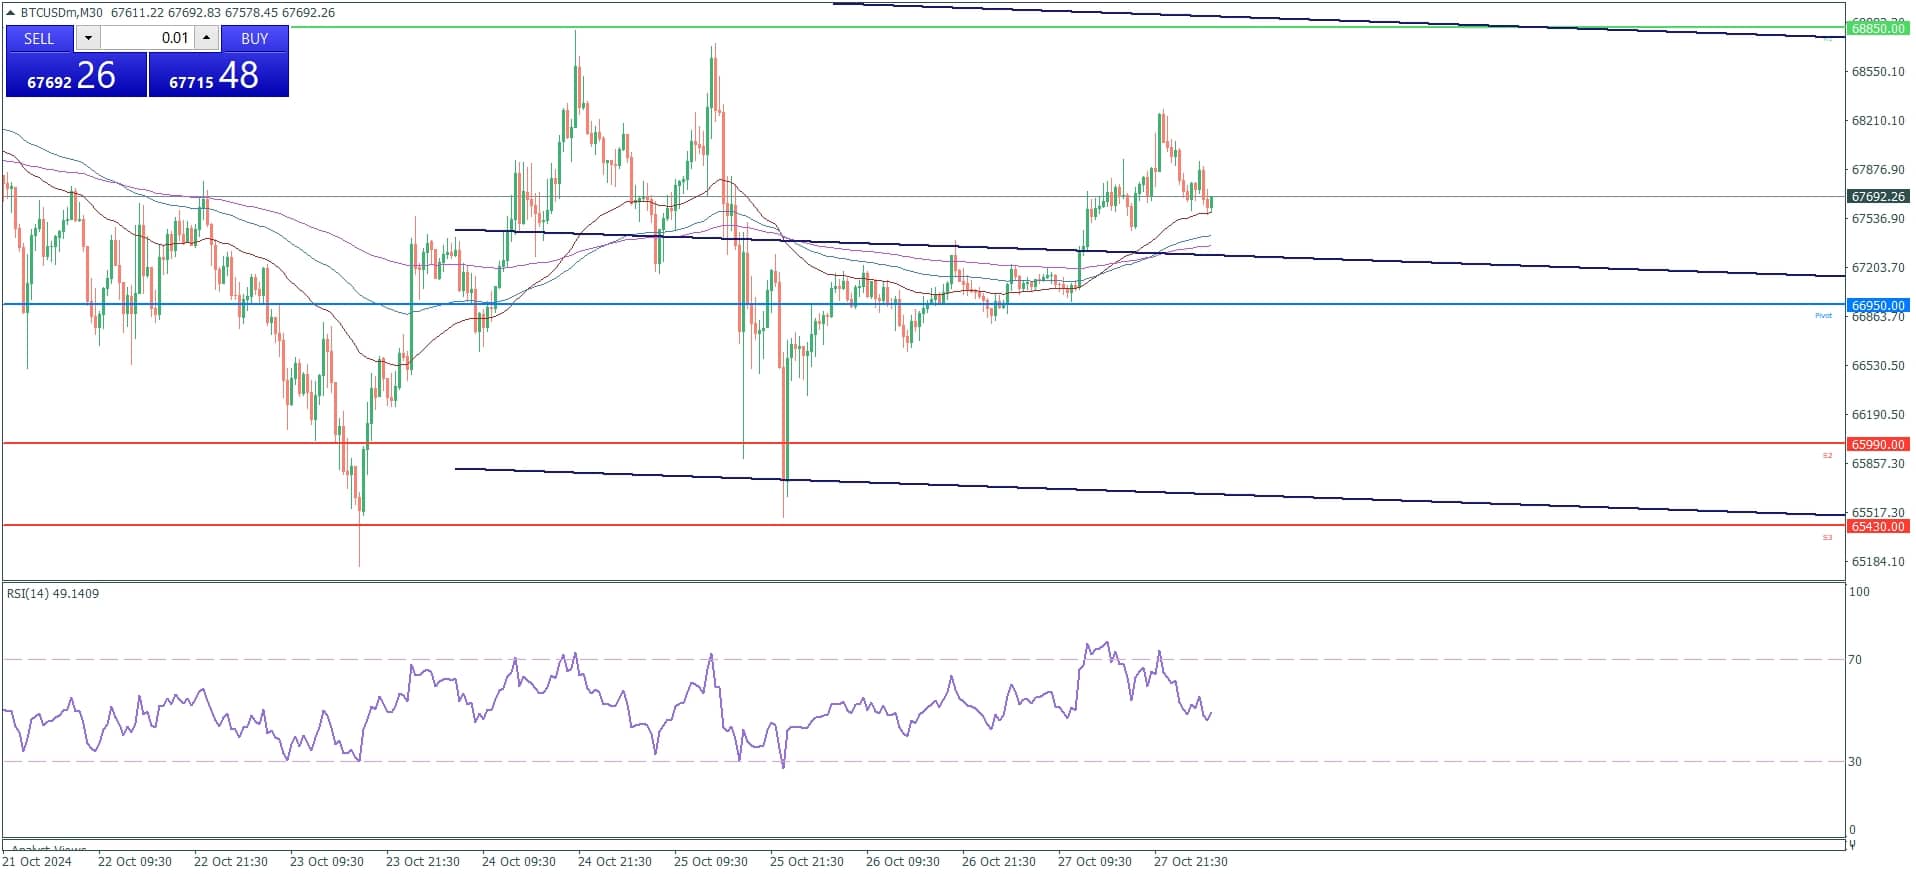Click the red 65430.00 price label
The width and height of the screenshot is (1916, 874).
pyautogui.click(x=1878, y=526)
